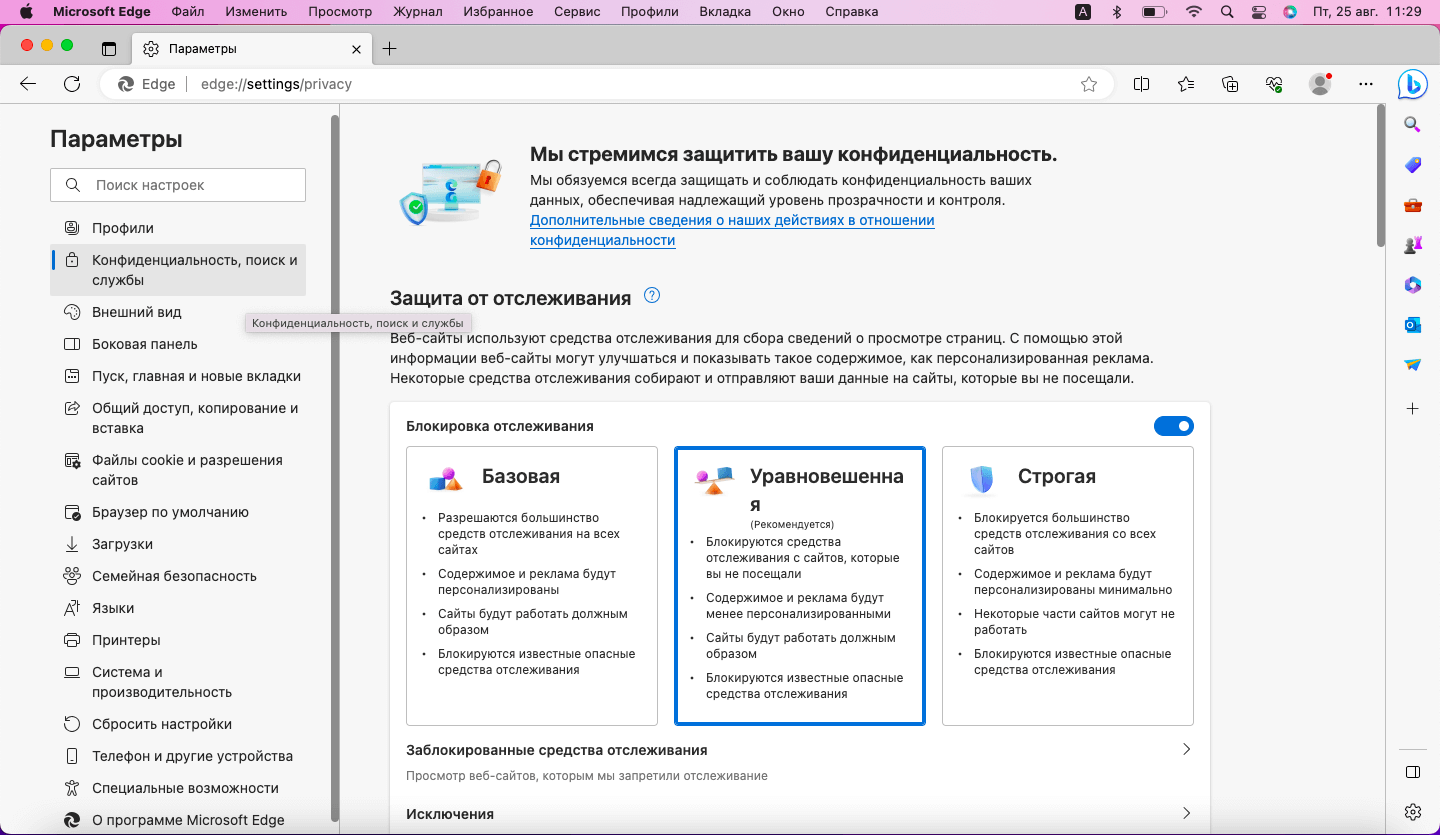
Task: Click the Wi-Fi status icon
Action: point(1193,12)
